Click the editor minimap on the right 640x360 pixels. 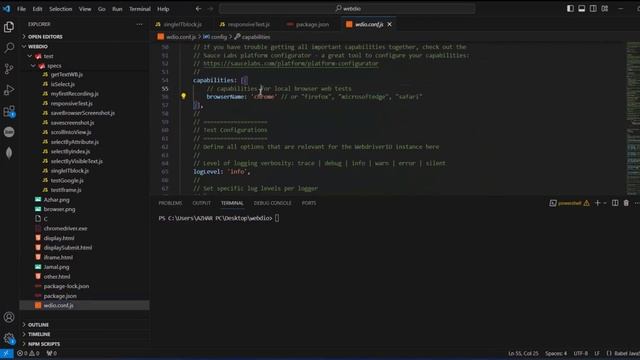pos(633,118)
